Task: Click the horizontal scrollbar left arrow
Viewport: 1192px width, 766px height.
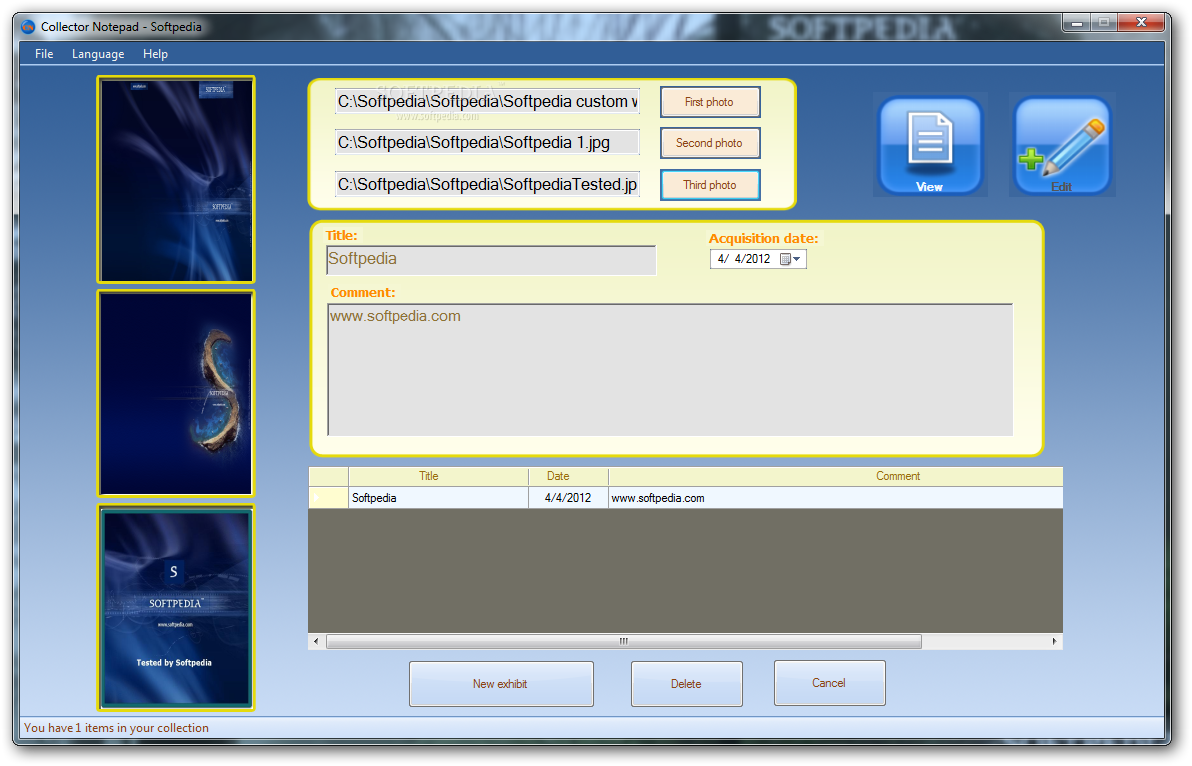Action: pyautogui.click(x=316, y=641)
